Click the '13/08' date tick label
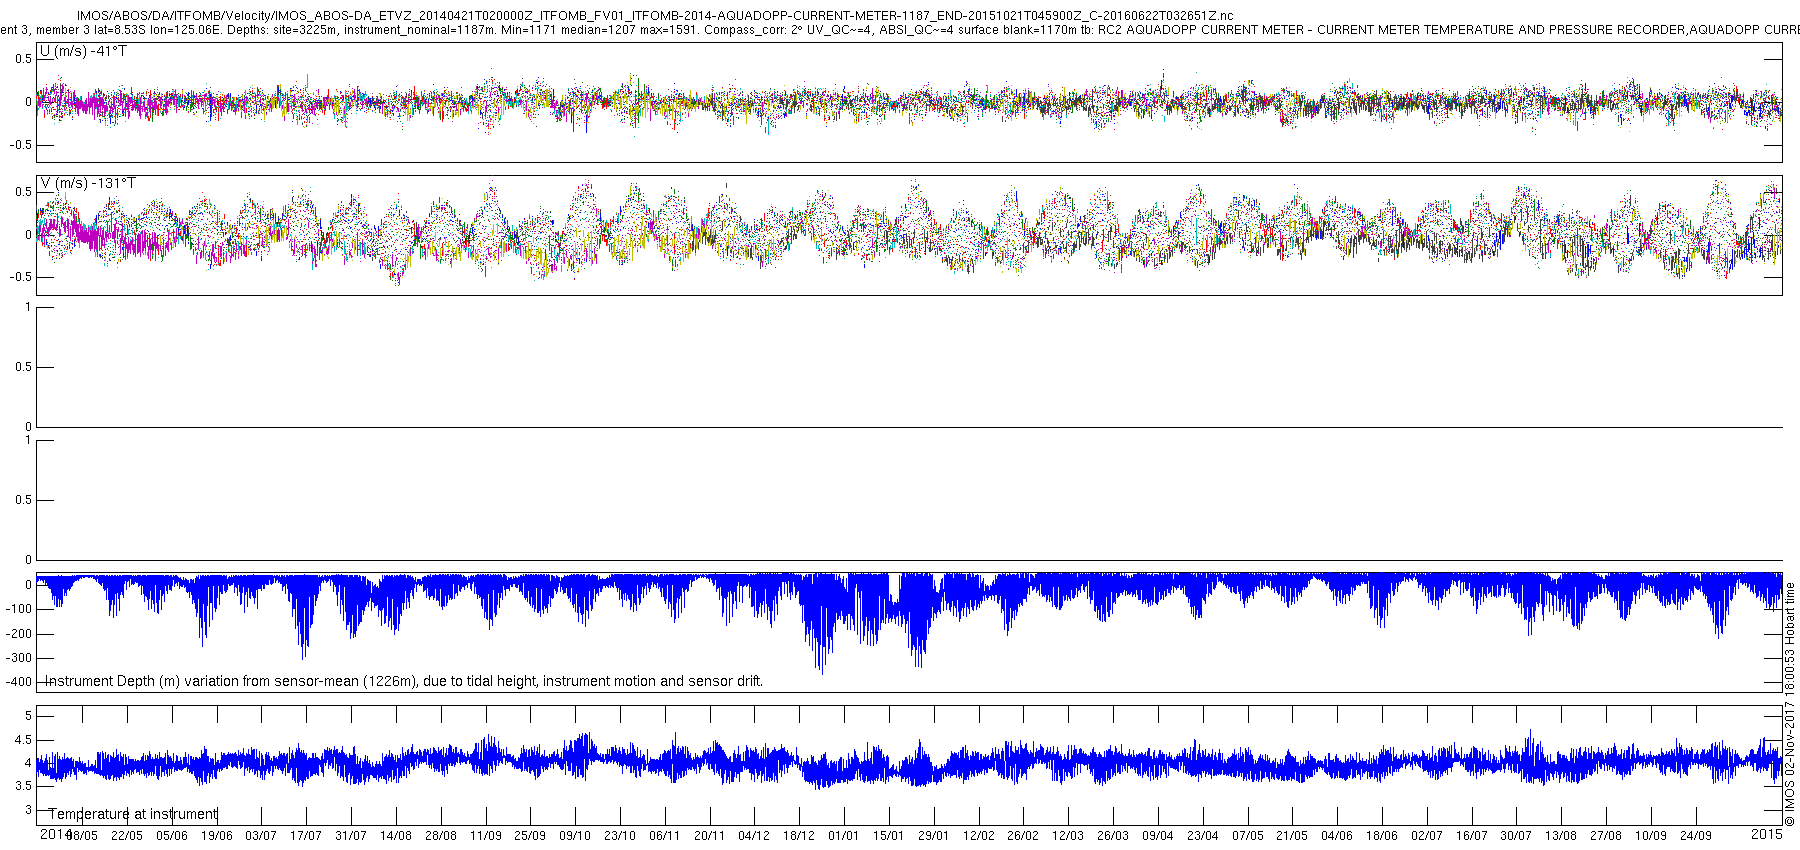1800x850 pixels. point(1561,836)
